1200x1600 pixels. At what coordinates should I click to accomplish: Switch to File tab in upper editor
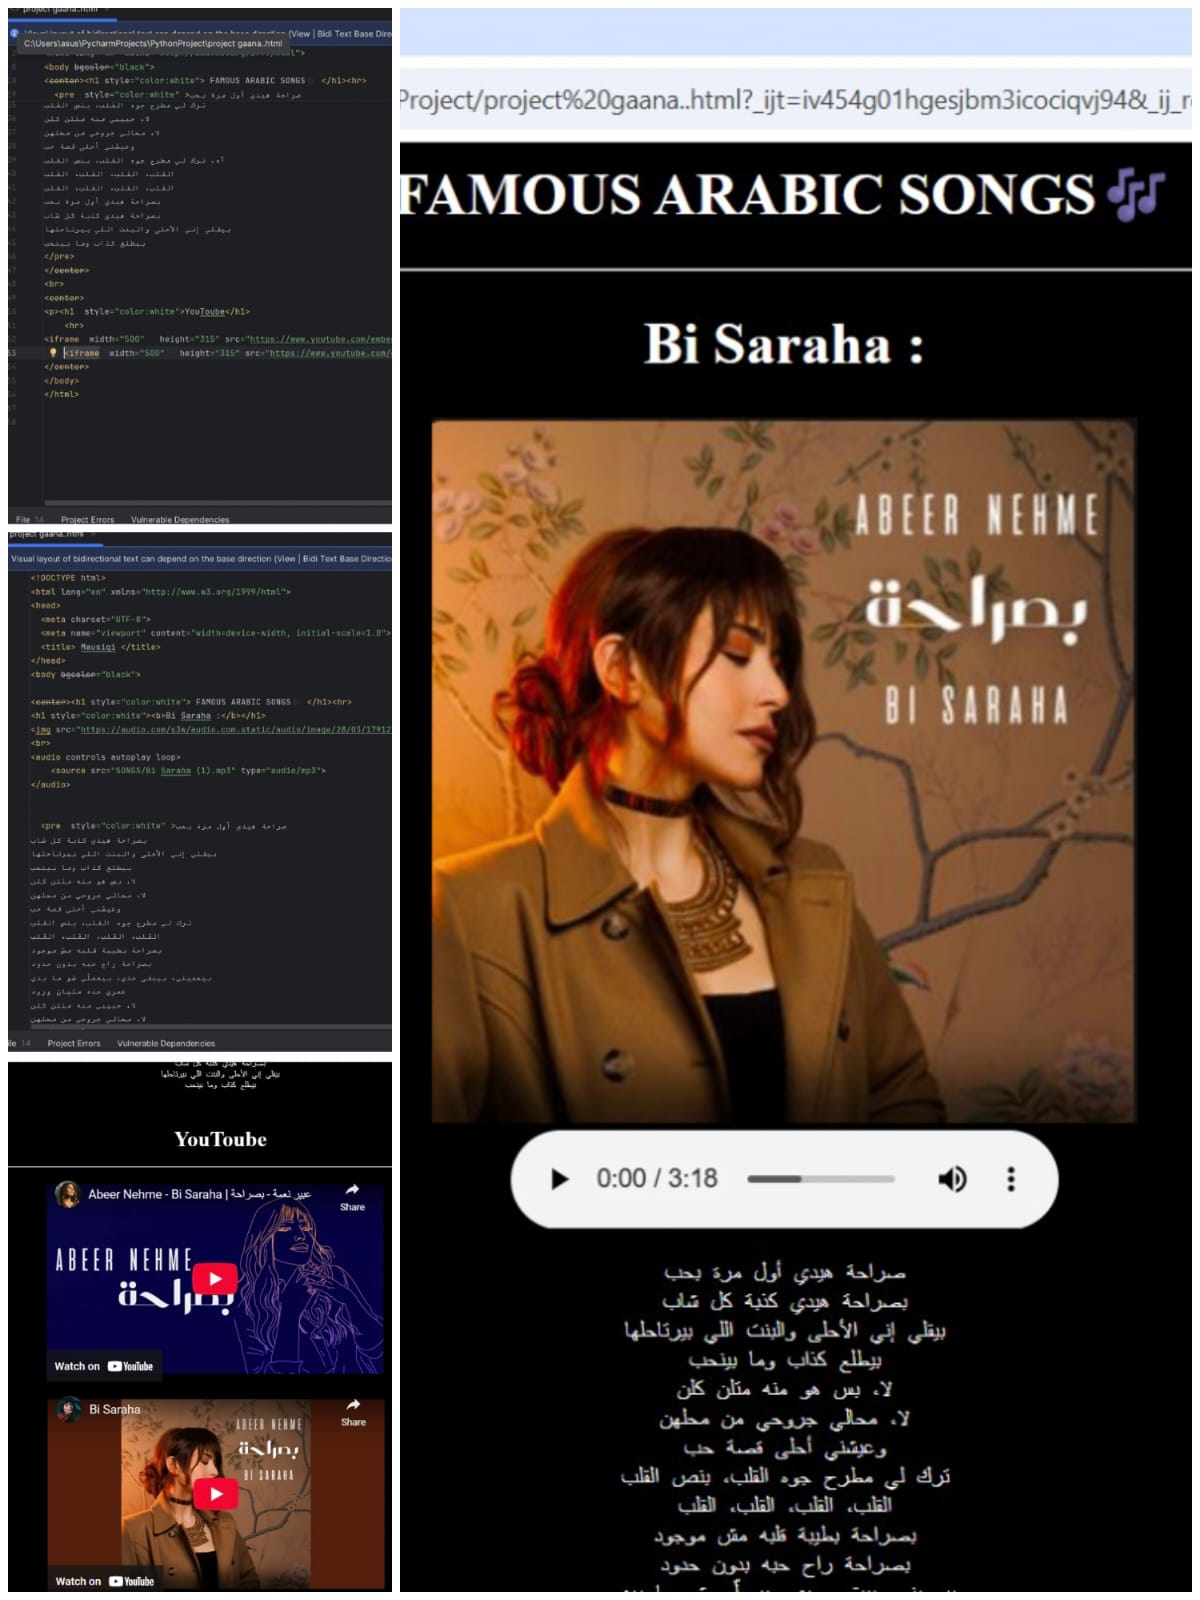pyautogui.click(x=23, y=520)
